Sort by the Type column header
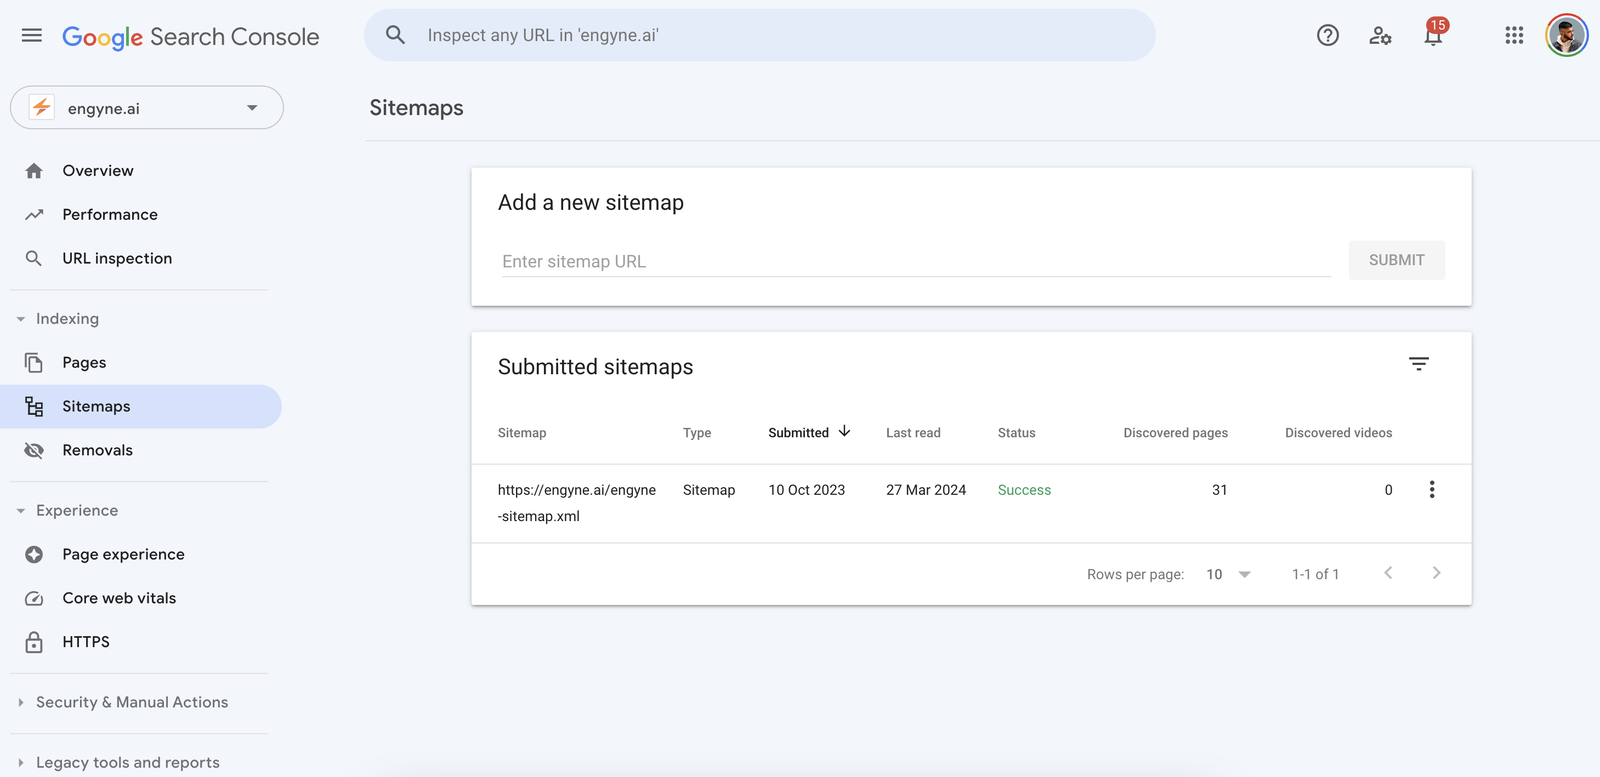Image resolution: width=1600 pixels, height=777 pixels. (697, 433)
